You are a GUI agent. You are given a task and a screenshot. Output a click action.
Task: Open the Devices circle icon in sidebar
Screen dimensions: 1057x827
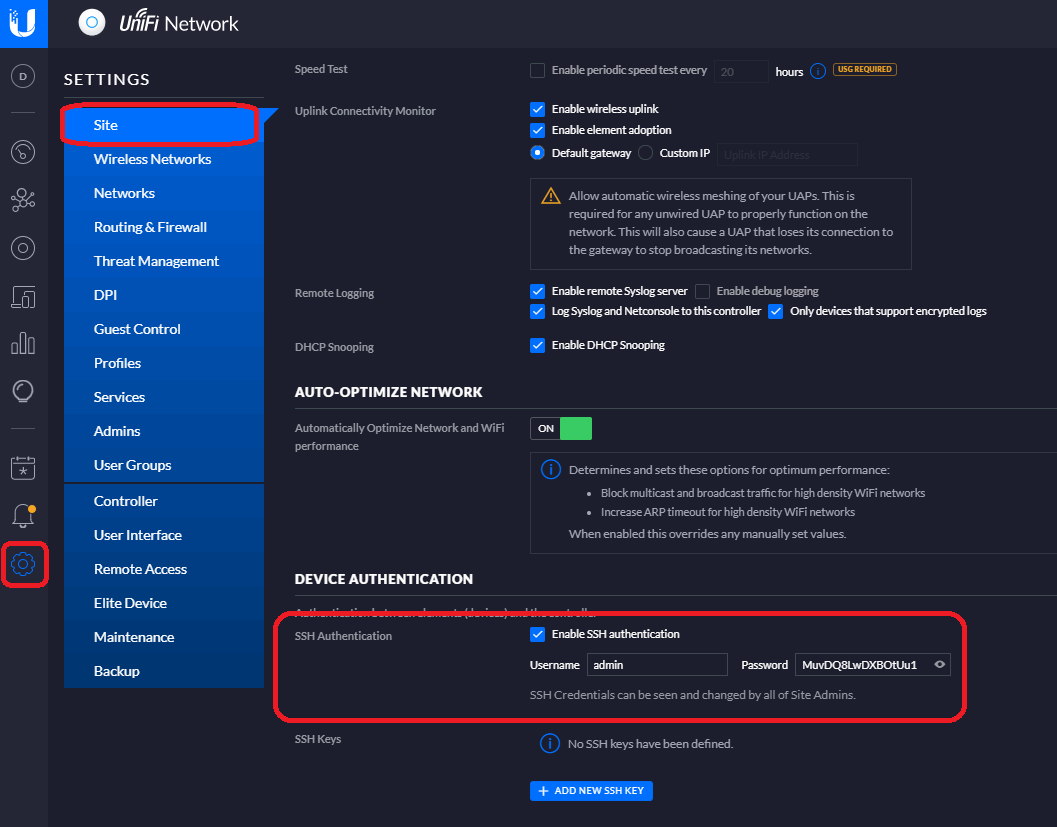pos(23,248)
